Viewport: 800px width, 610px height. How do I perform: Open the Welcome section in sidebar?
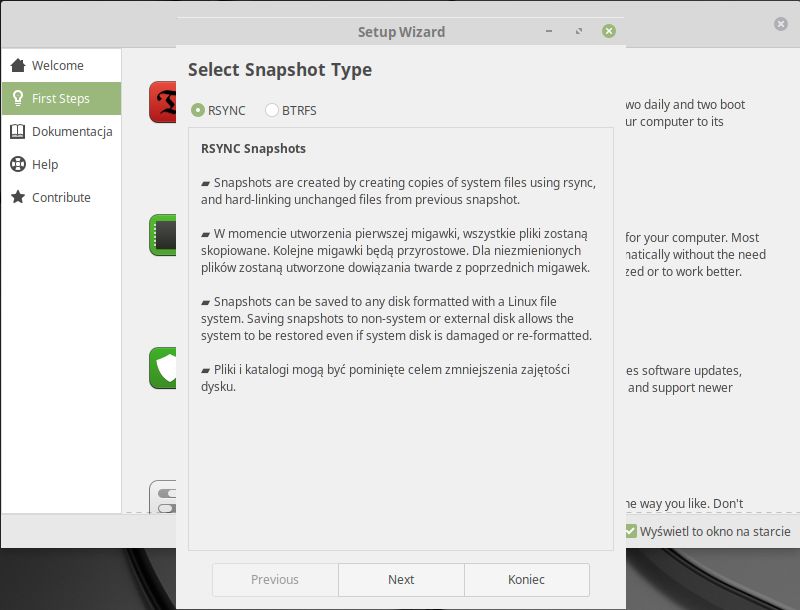(61, 65)
